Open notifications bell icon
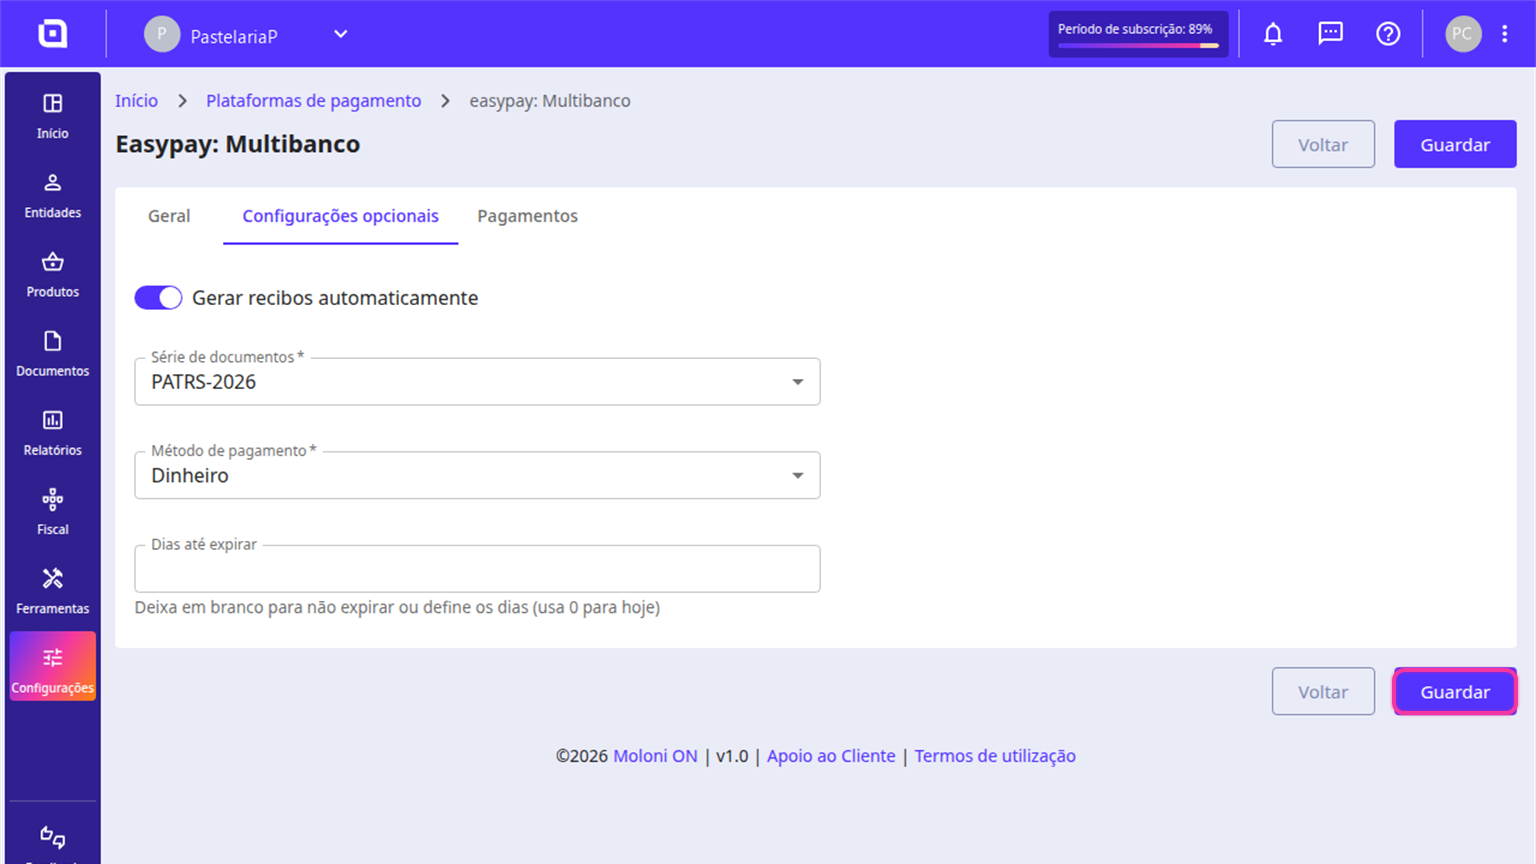Viewport: 1536px width, 864px height. [1272, 34]
